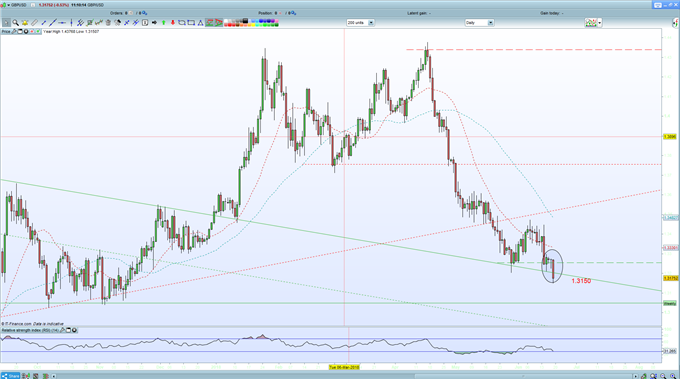The height and width of the screenshot is (379, 680).
Task: Click the Latent gain label
Action: click(x=418, y=13)
